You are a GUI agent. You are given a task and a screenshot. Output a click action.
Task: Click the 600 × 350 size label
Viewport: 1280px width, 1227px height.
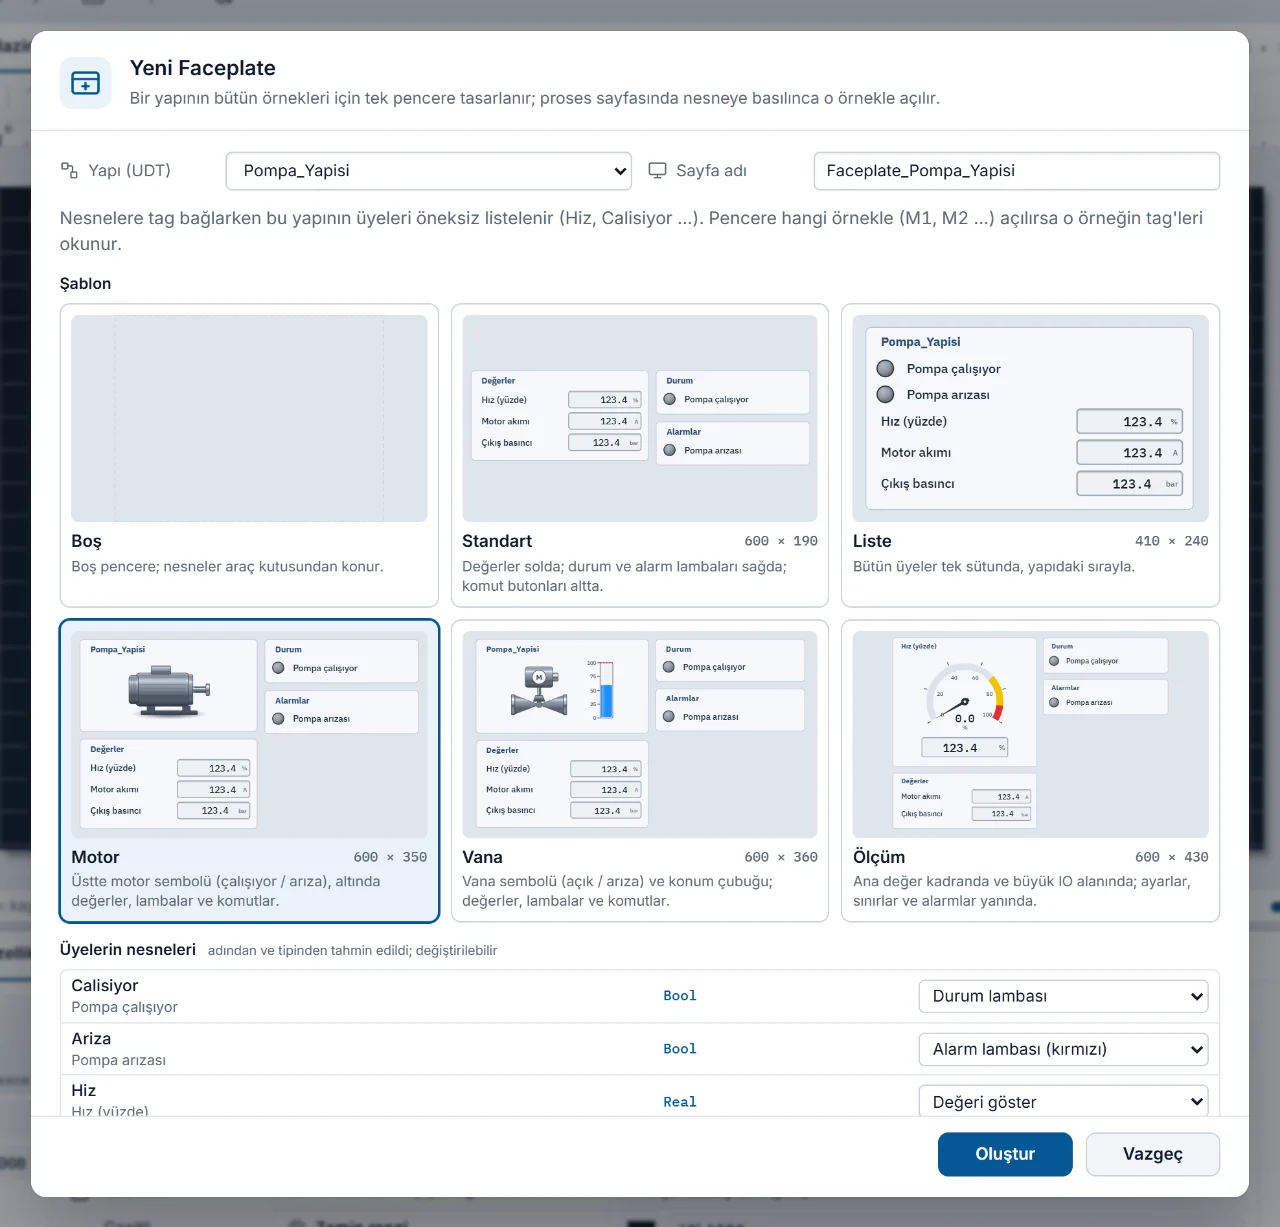click(x=390, y=857)
